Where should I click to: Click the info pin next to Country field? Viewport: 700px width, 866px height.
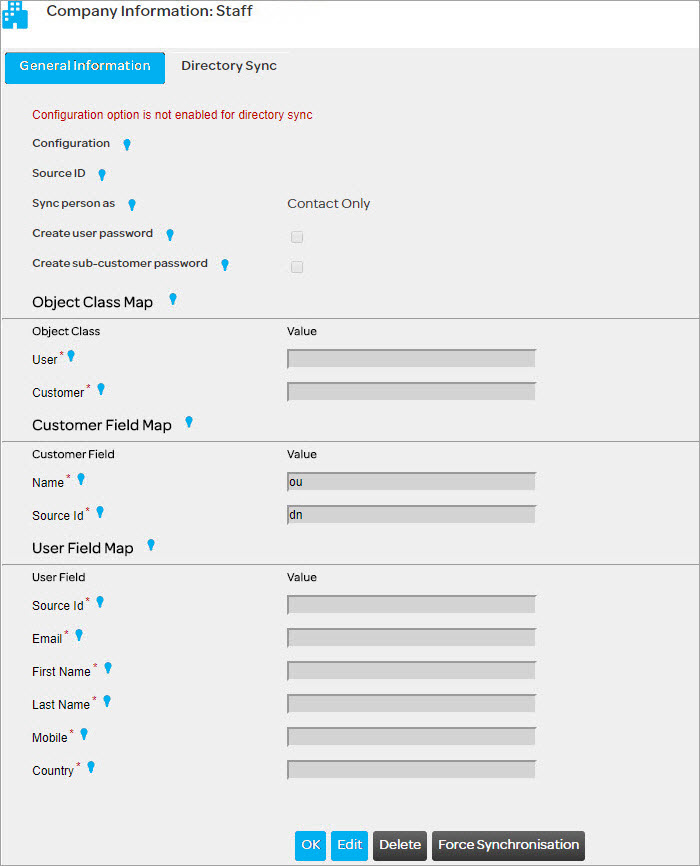[91, 767]
